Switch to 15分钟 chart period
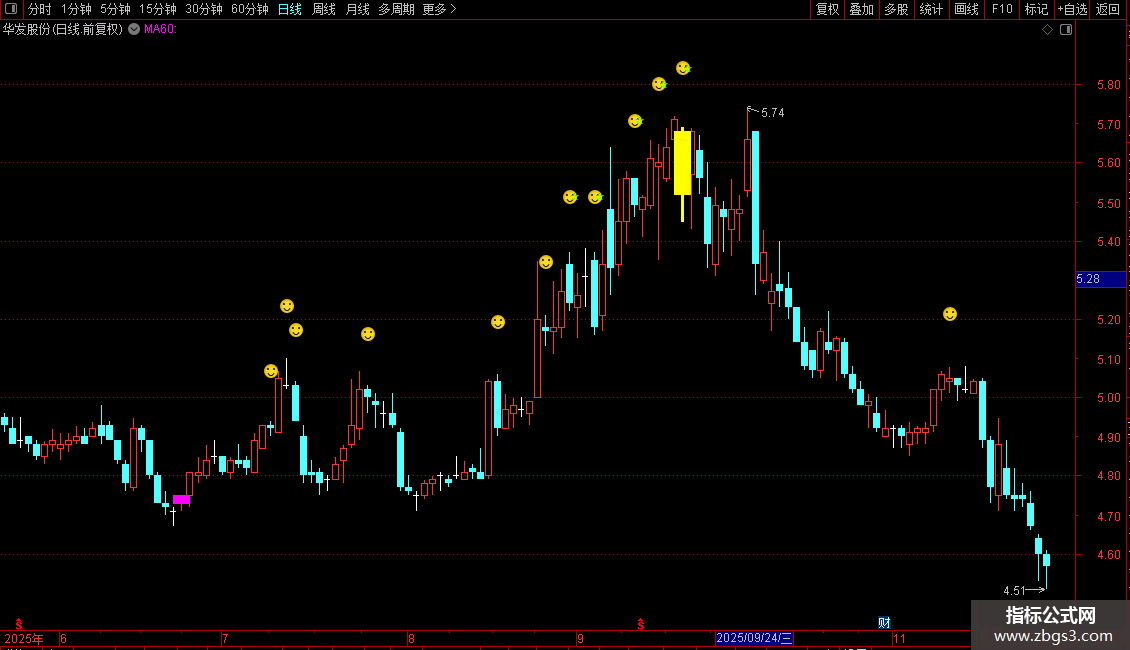 158,9
